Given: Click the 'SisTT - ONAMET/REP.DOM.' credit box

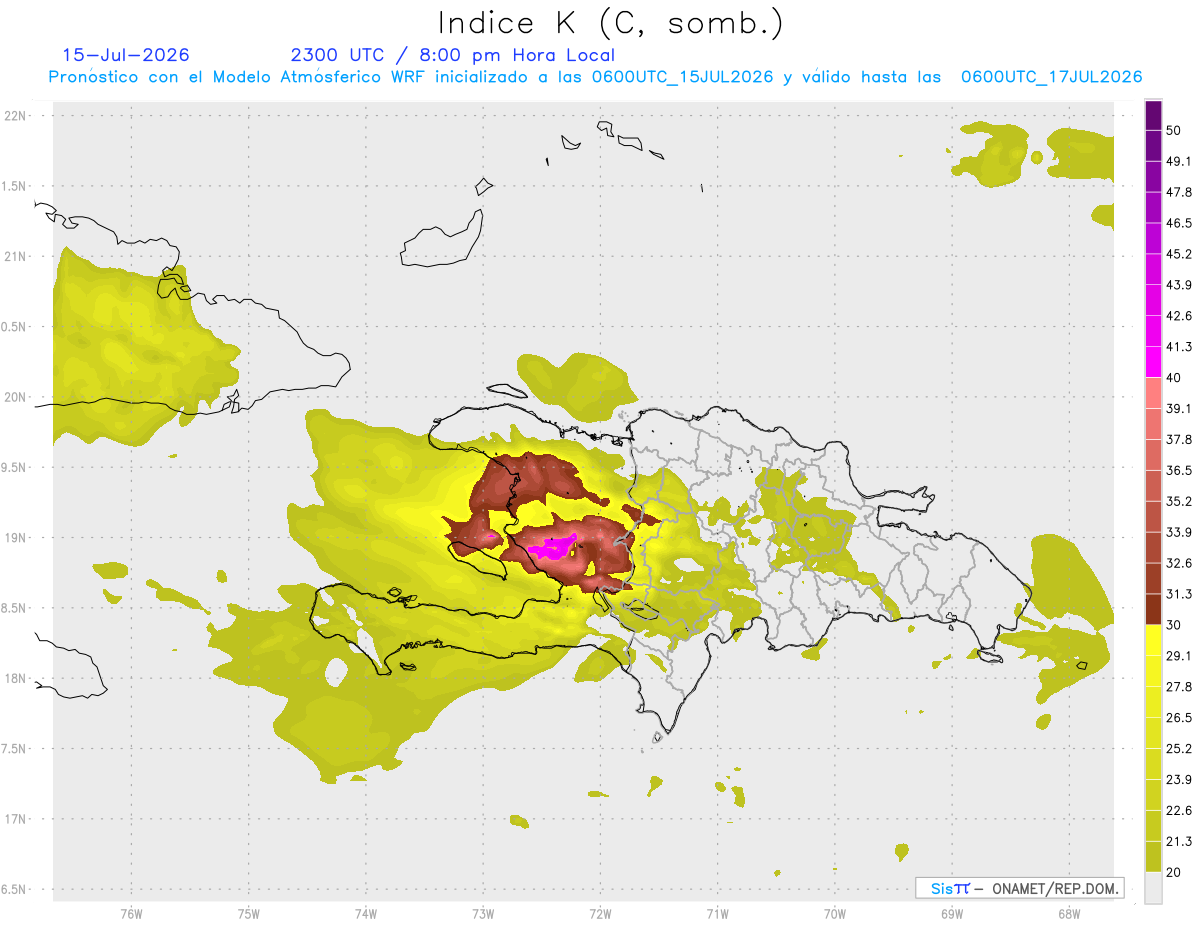Looking at the screenshot, I should point(1019,888).
